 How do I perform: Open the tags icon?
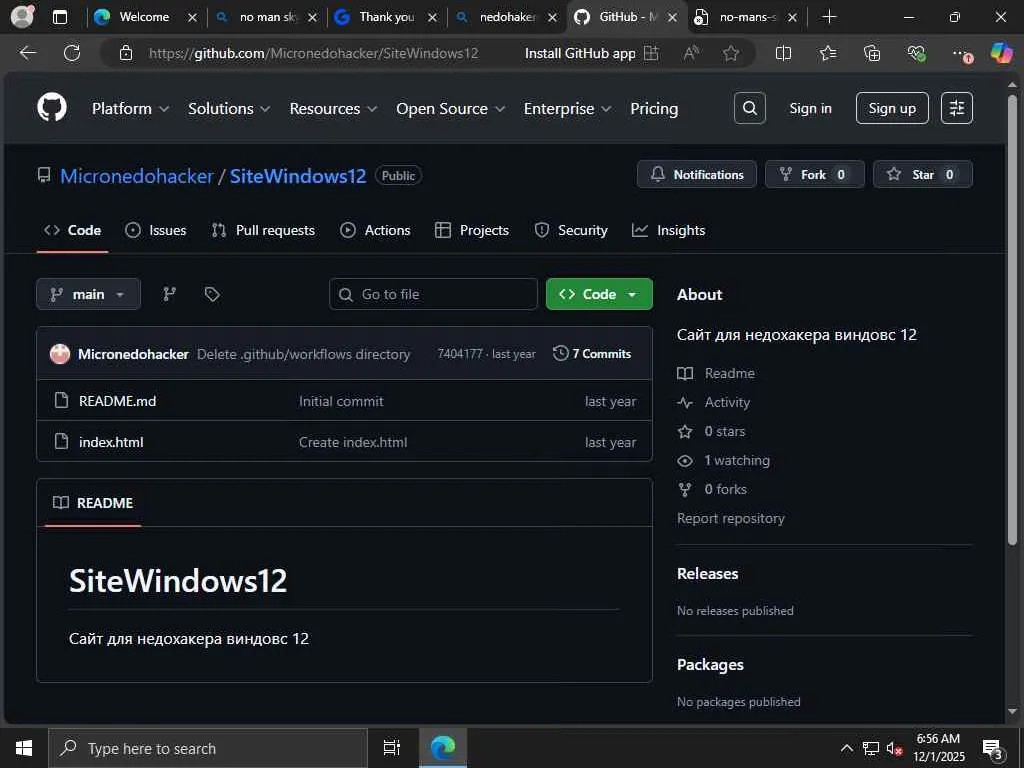(212, 295)
